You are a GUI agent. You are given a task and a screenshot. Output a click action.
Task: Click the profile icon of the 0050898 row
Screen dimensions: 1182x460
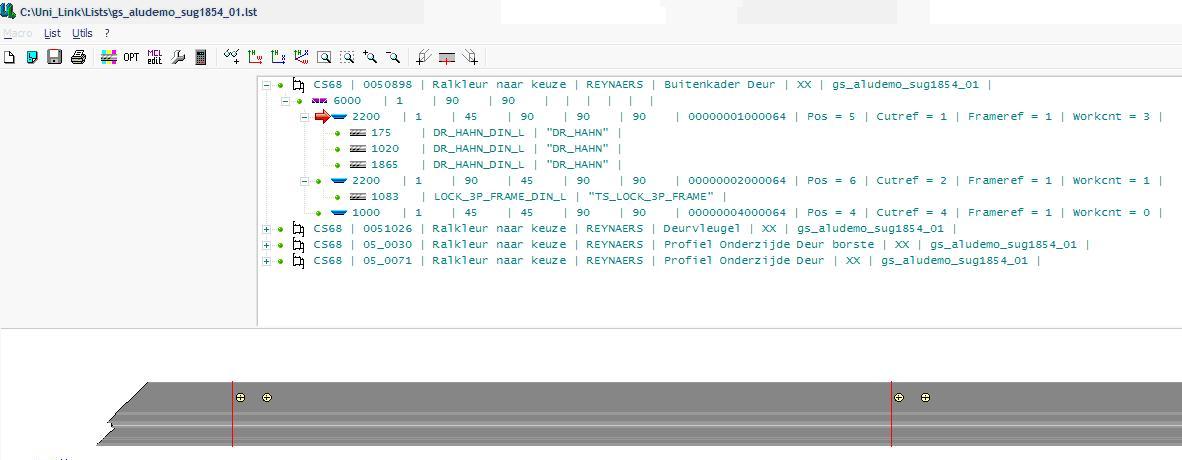click(299, 85)
